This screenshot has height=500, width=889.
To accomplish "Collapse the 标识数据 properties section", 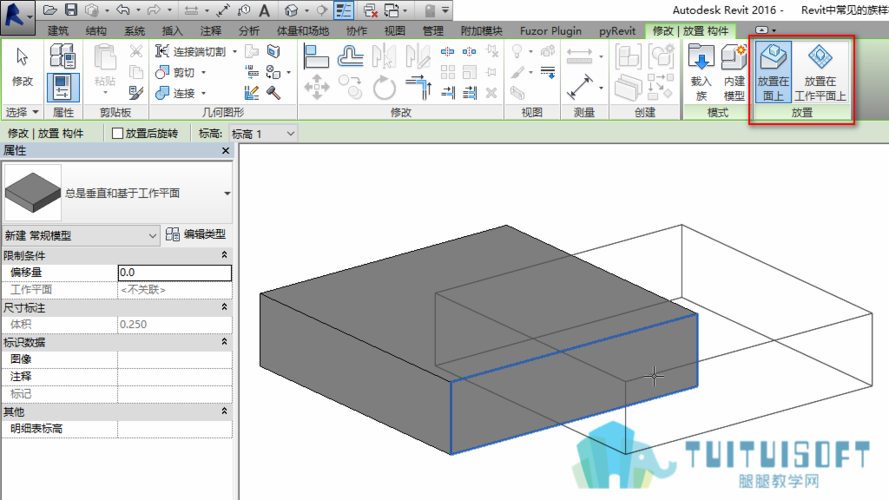I will coord(226,342).
